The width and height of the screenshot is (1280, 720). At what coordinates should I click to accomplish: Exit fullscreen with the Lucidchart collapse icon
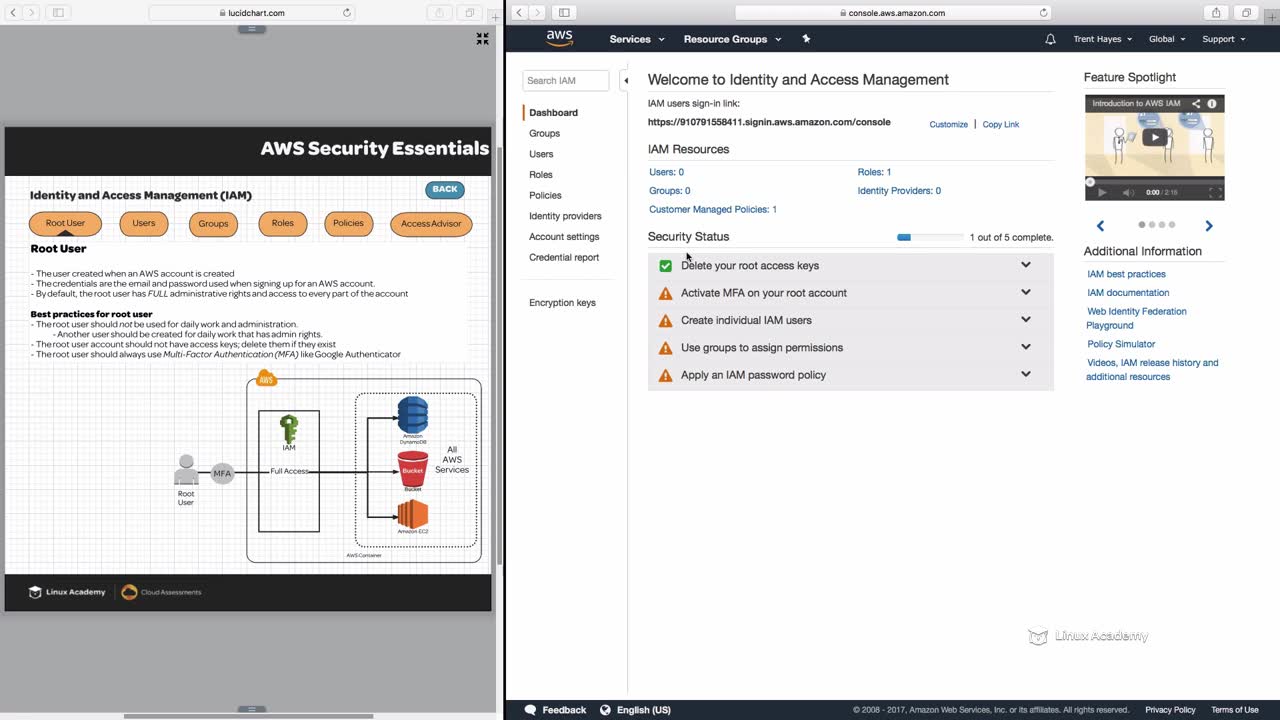point(482,38)
